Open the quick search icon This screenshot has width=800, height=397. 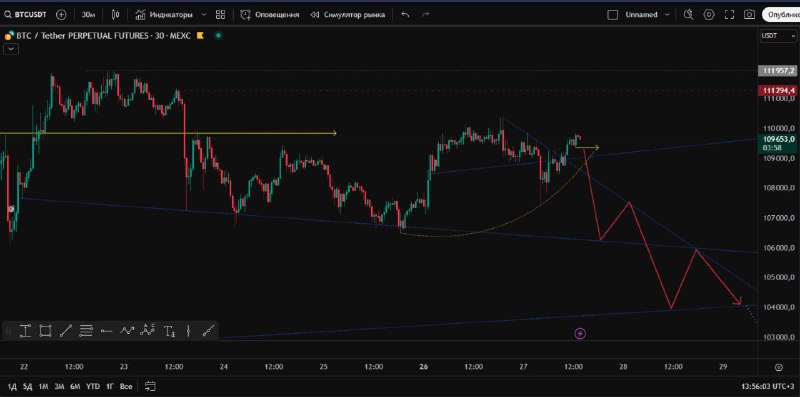[689, 15]
